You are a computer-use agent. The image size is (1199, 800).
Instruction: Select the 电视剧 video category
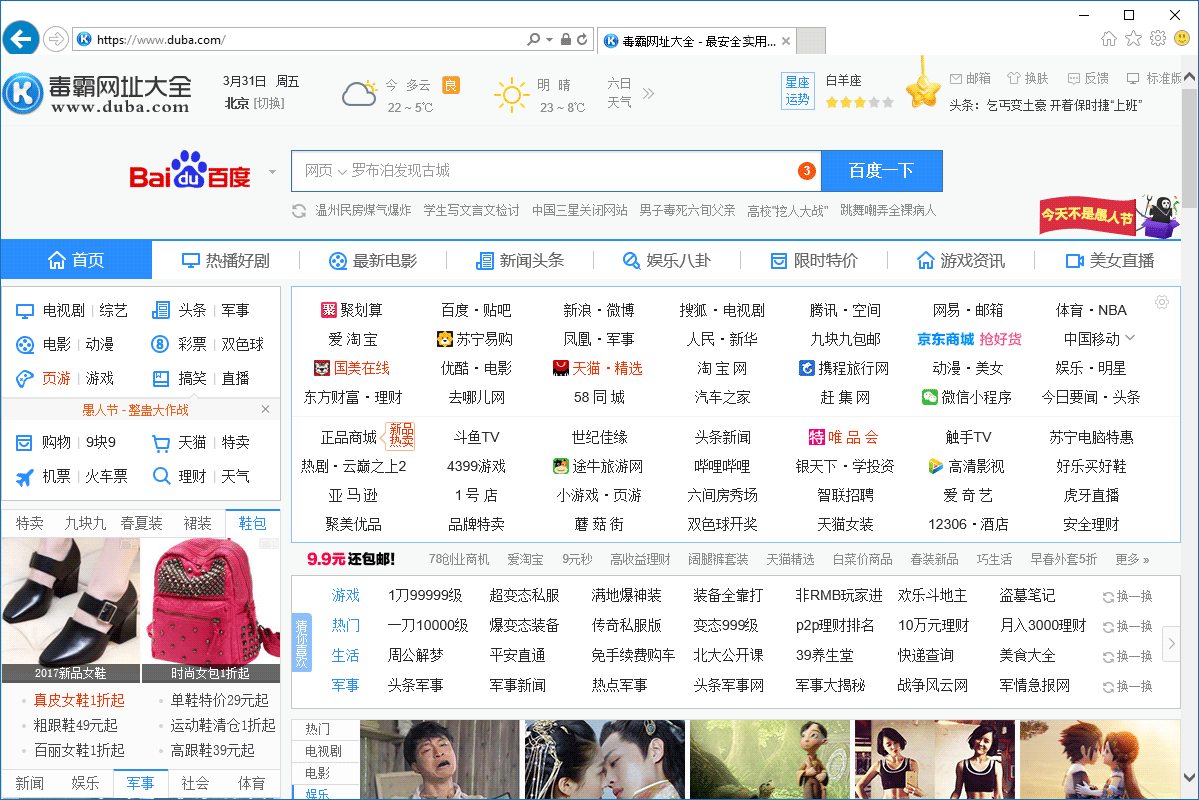coord(323,751)
